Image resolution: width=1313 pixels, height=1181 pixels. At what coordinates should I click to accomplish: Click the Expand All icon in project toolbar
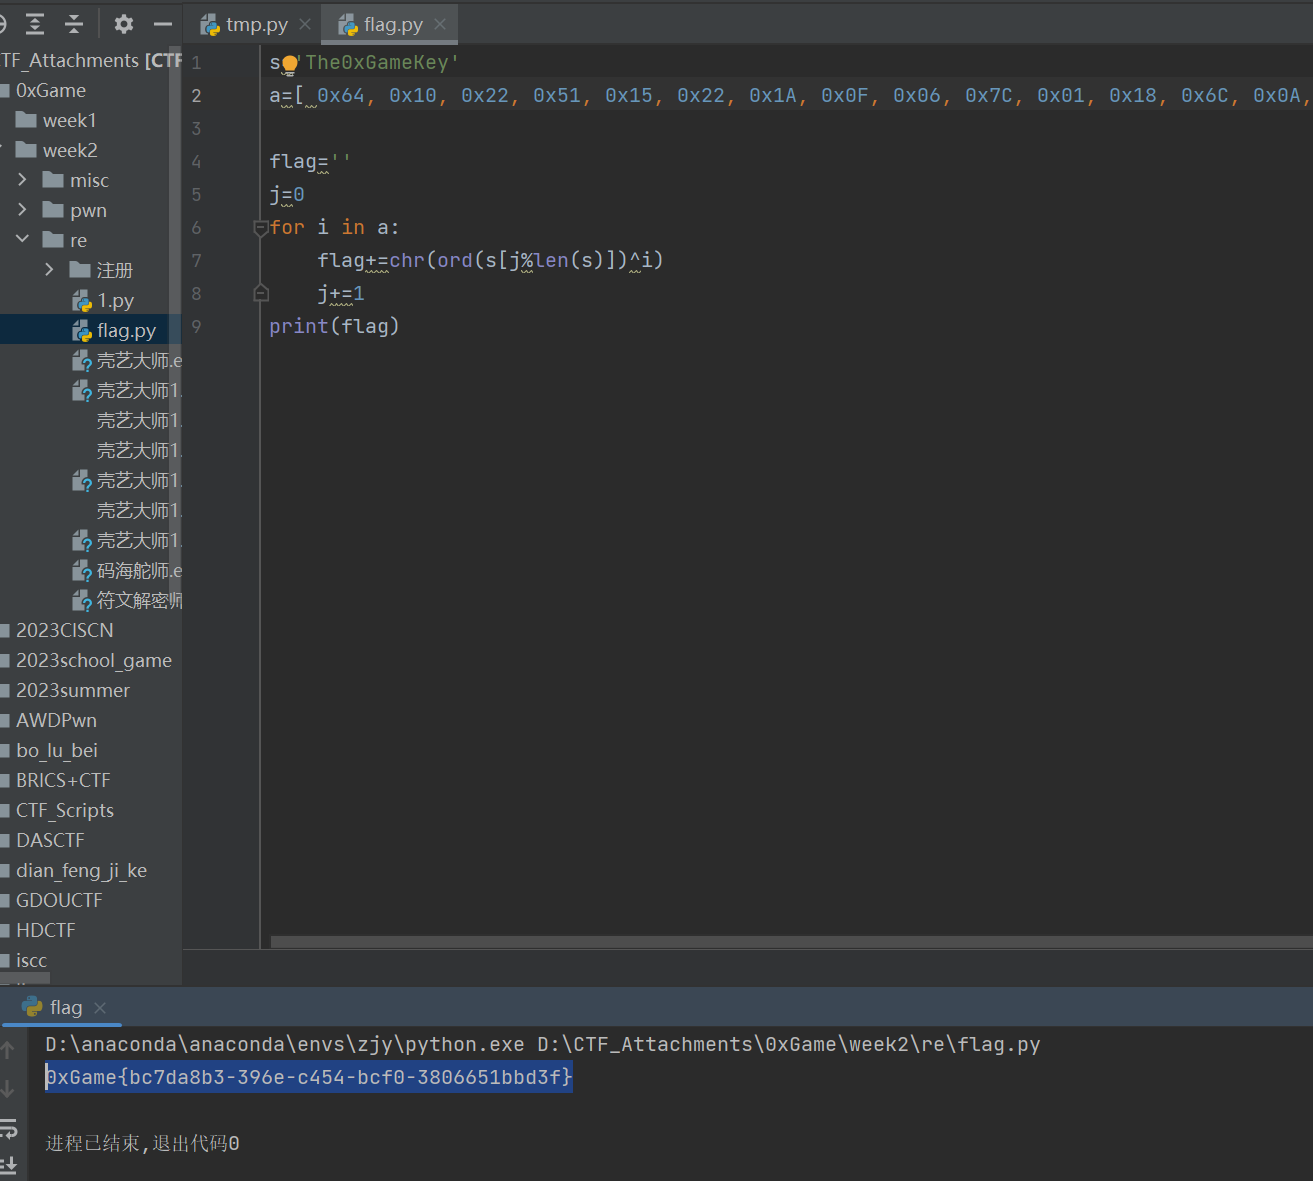click(35, 24)
